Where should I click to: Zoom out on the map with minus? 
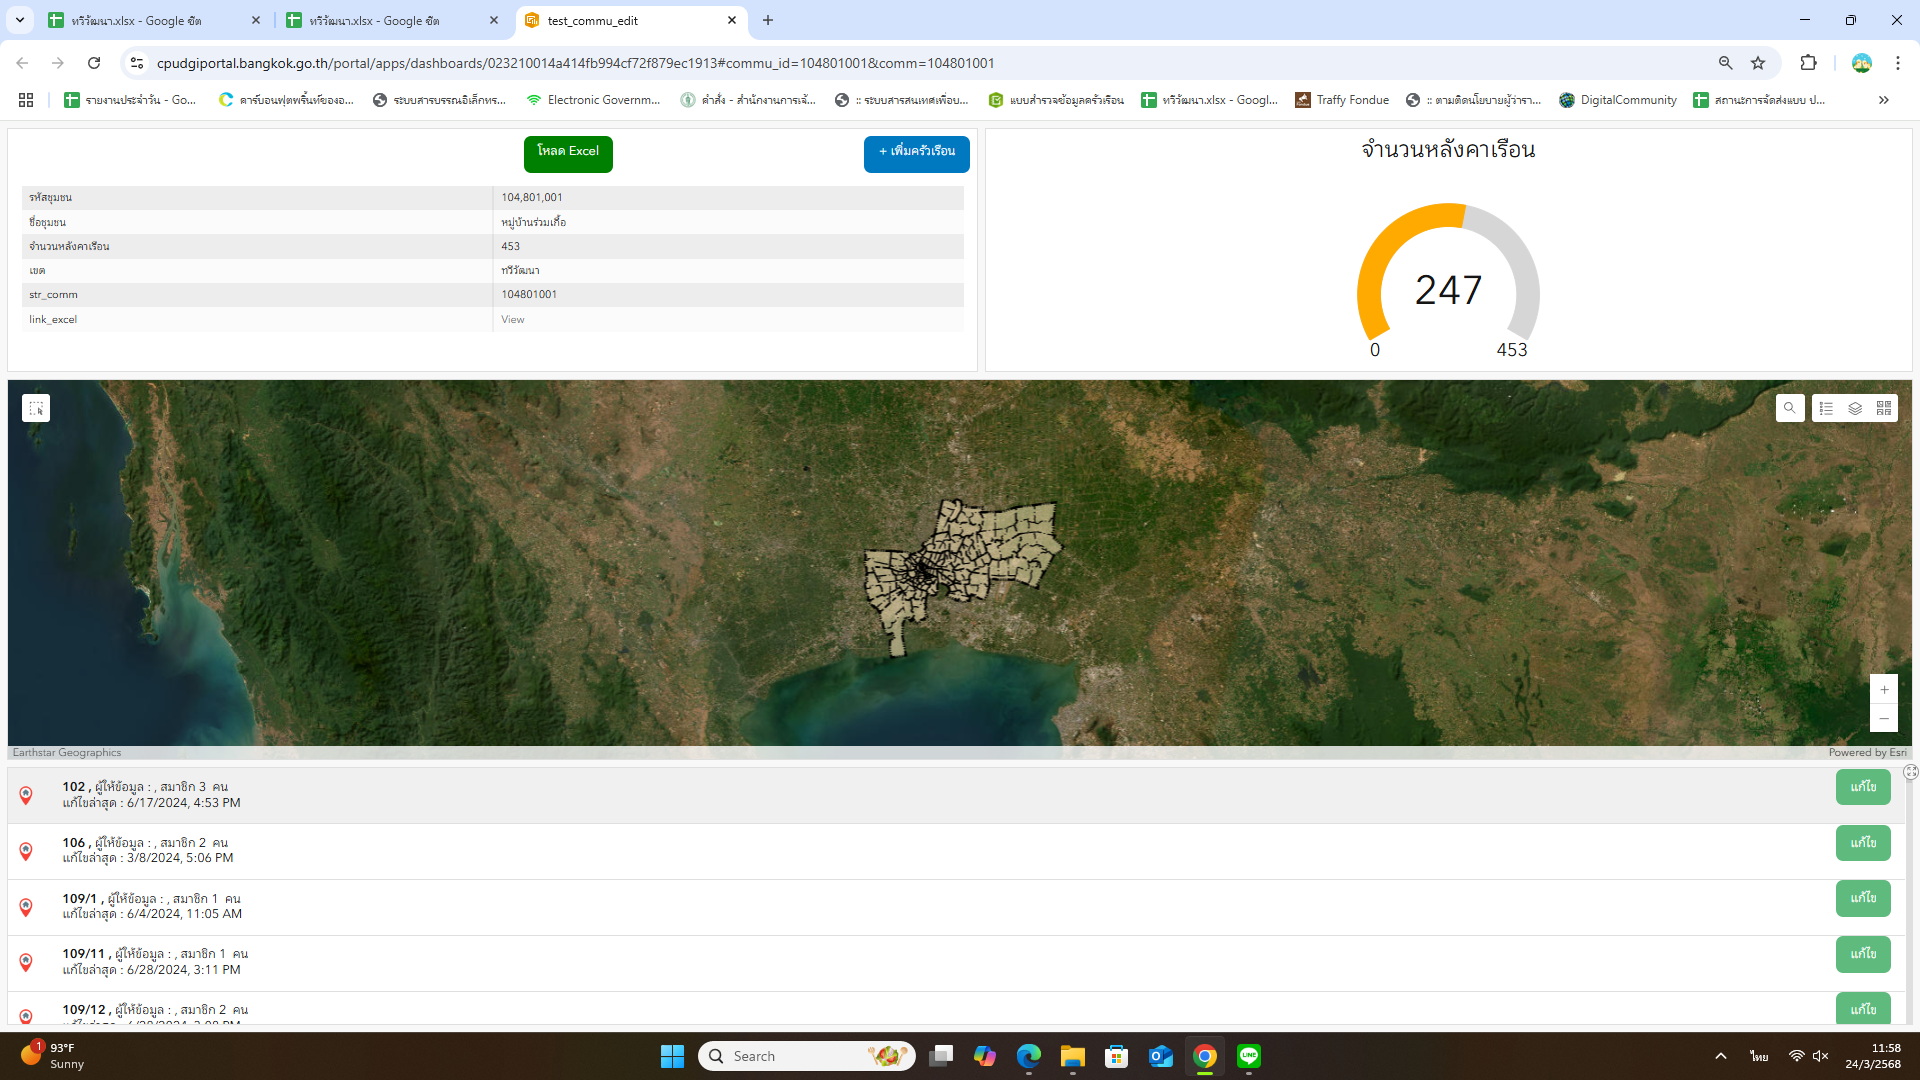coord(1884,718)
